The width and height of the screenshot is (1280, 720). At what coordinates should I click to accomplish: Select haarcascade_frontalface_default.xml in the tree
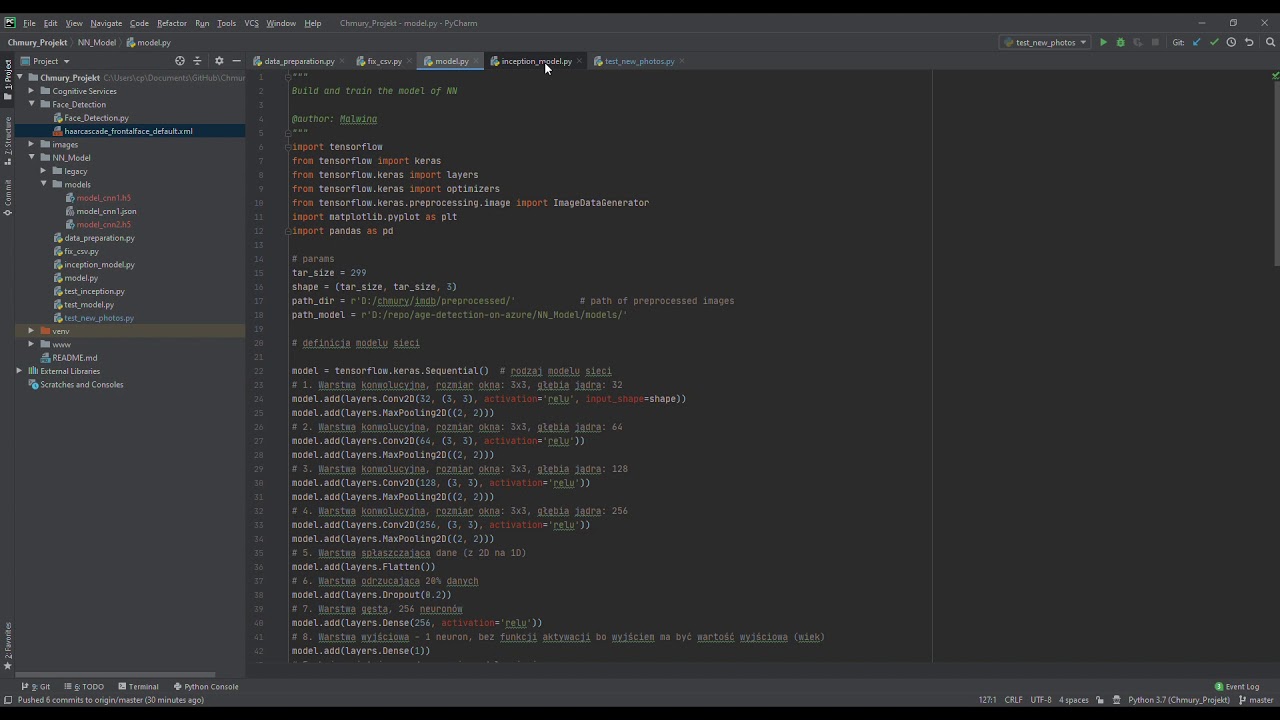130,131
